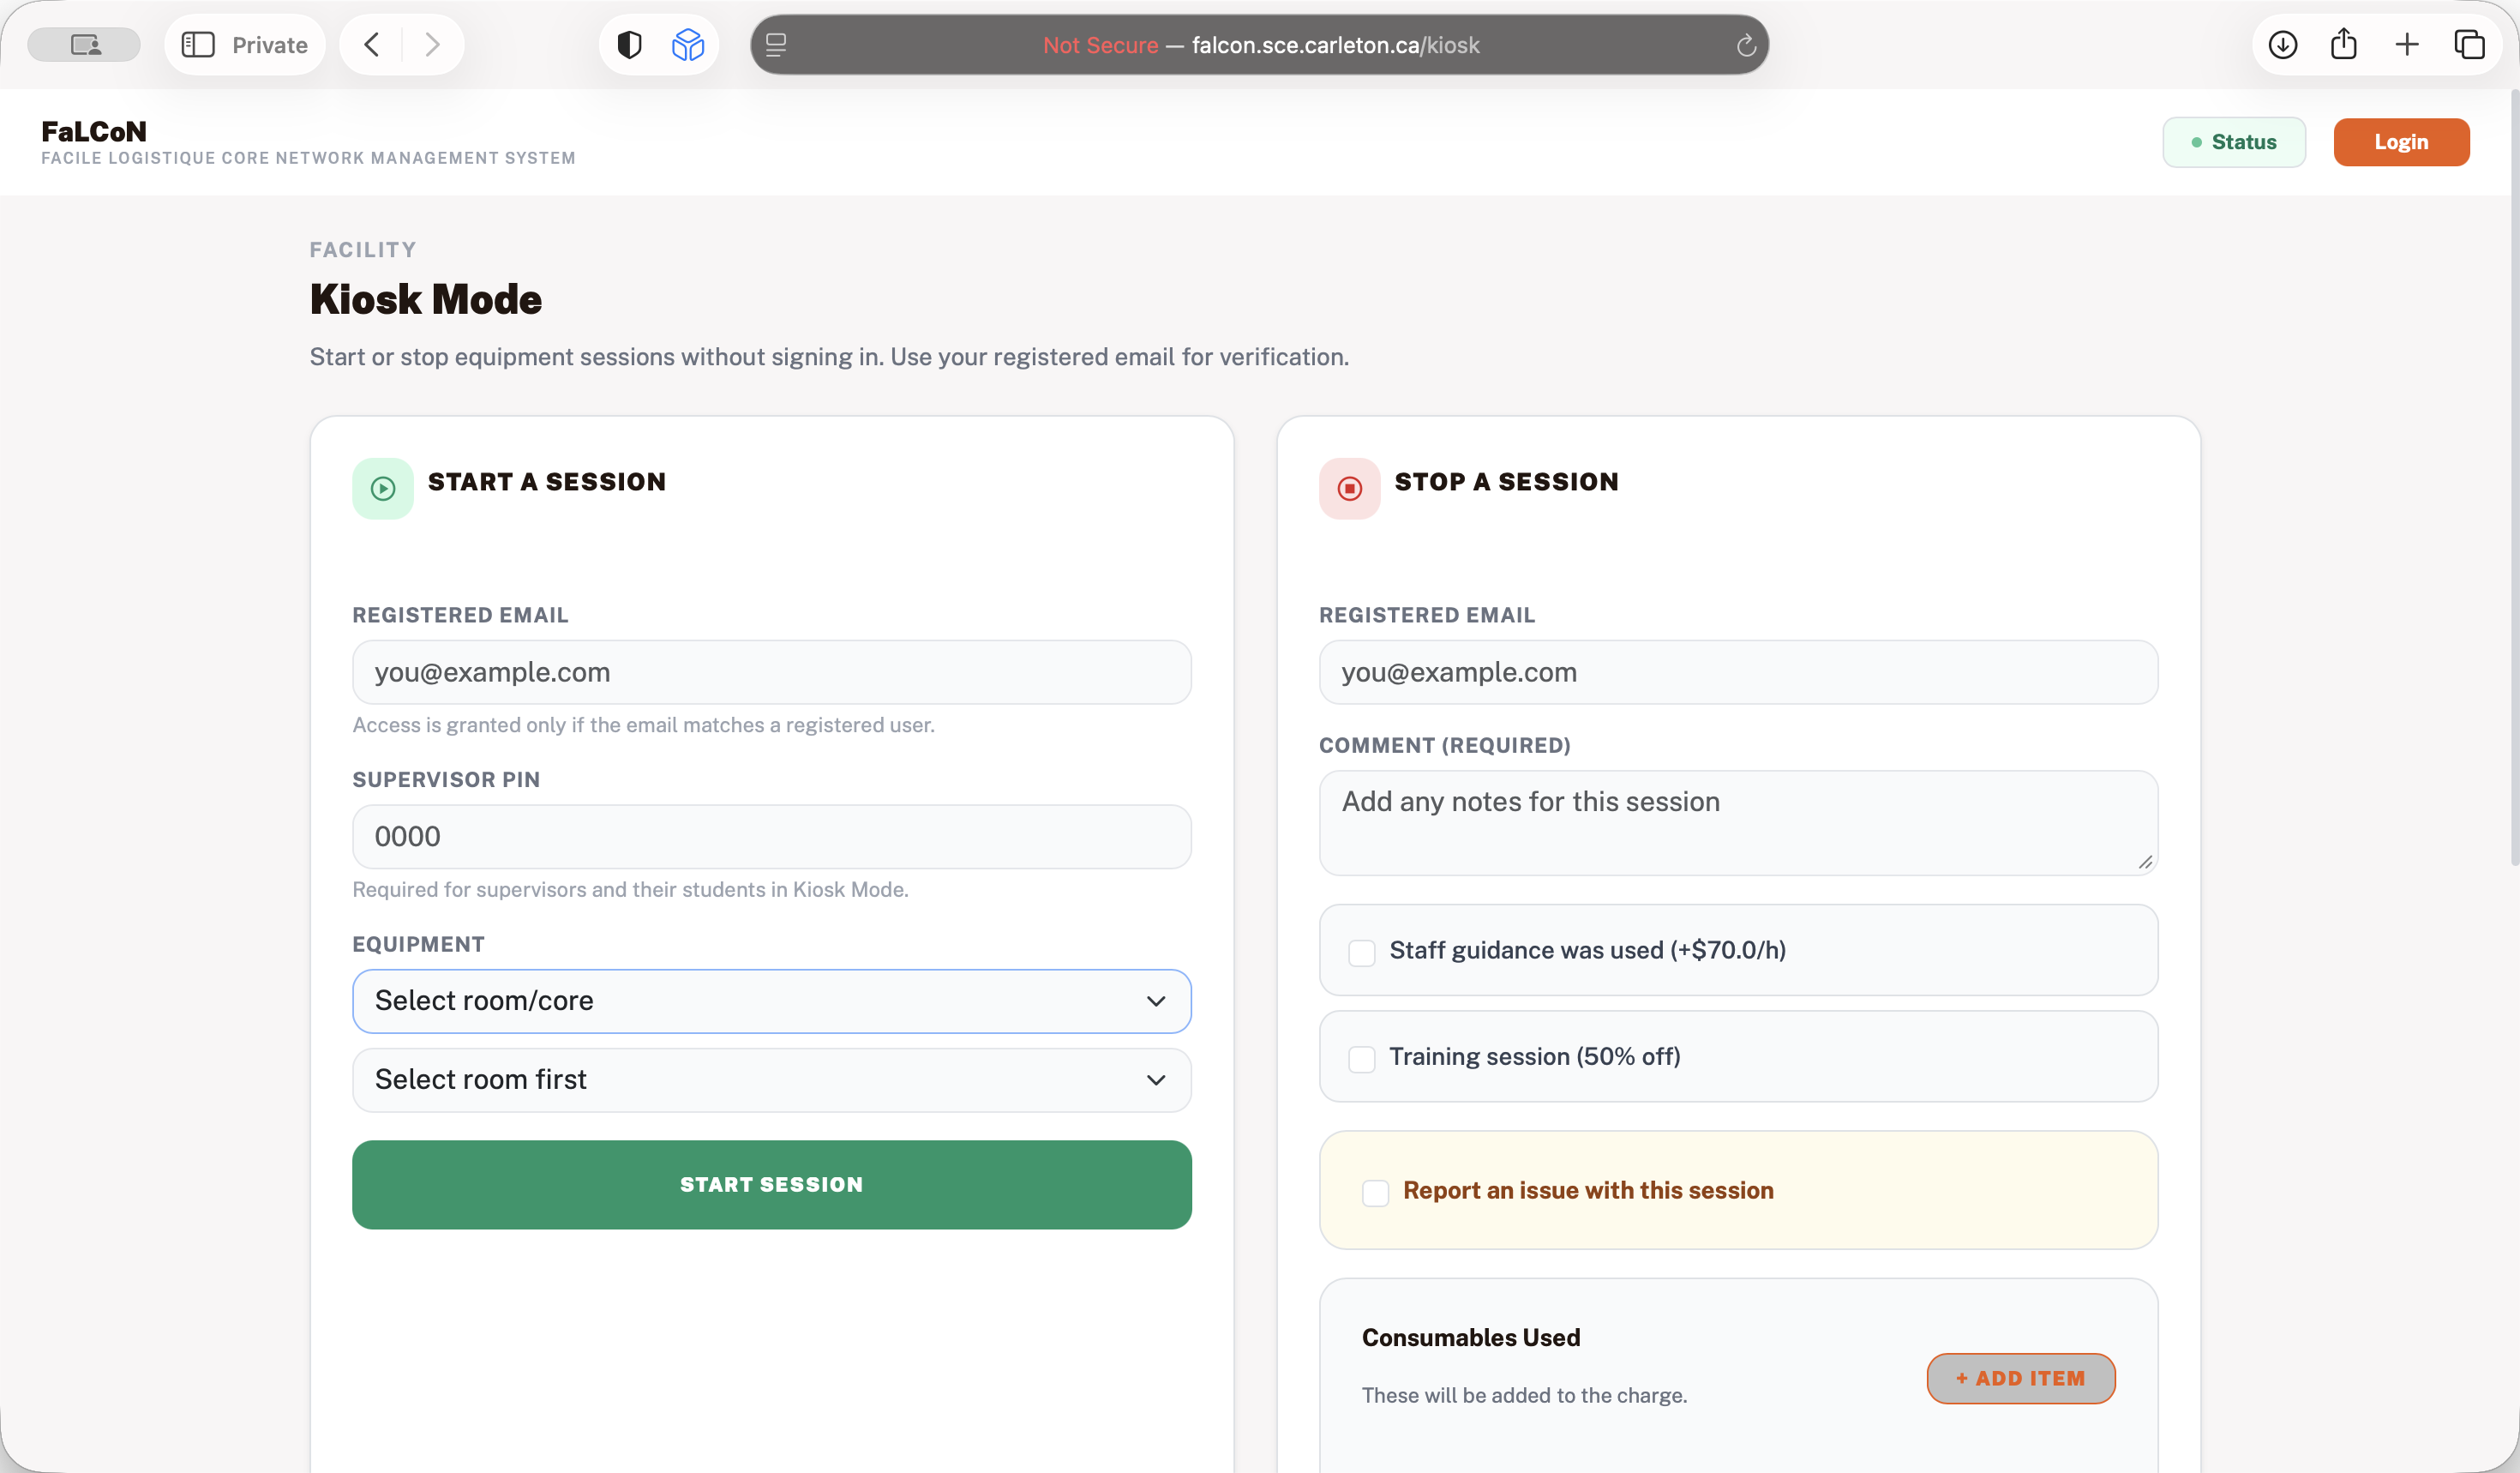
Task: Enable the Training session 50% off checkbox
Action: [x=1362, y=1059]
